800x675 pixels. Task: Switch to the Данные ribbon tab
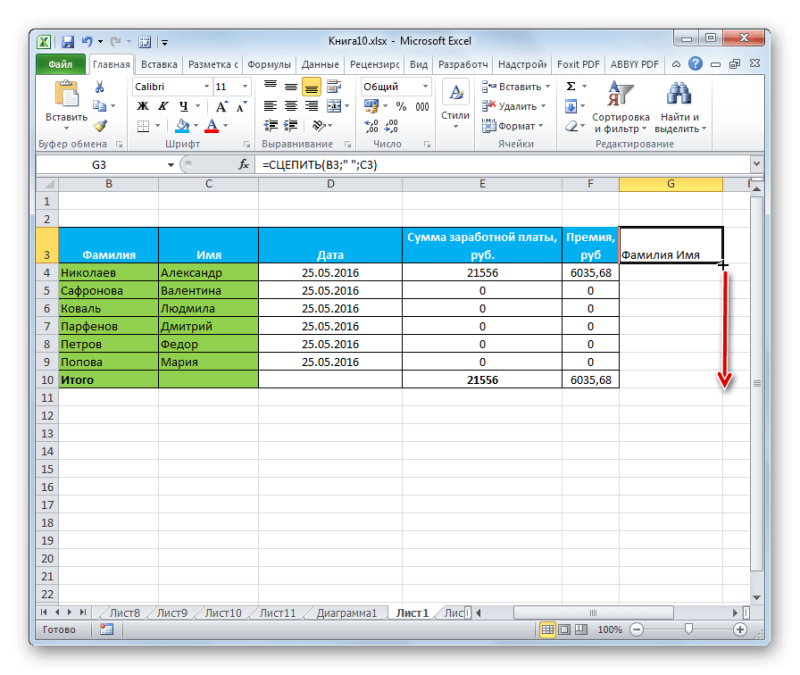click(x=320, y=64)
